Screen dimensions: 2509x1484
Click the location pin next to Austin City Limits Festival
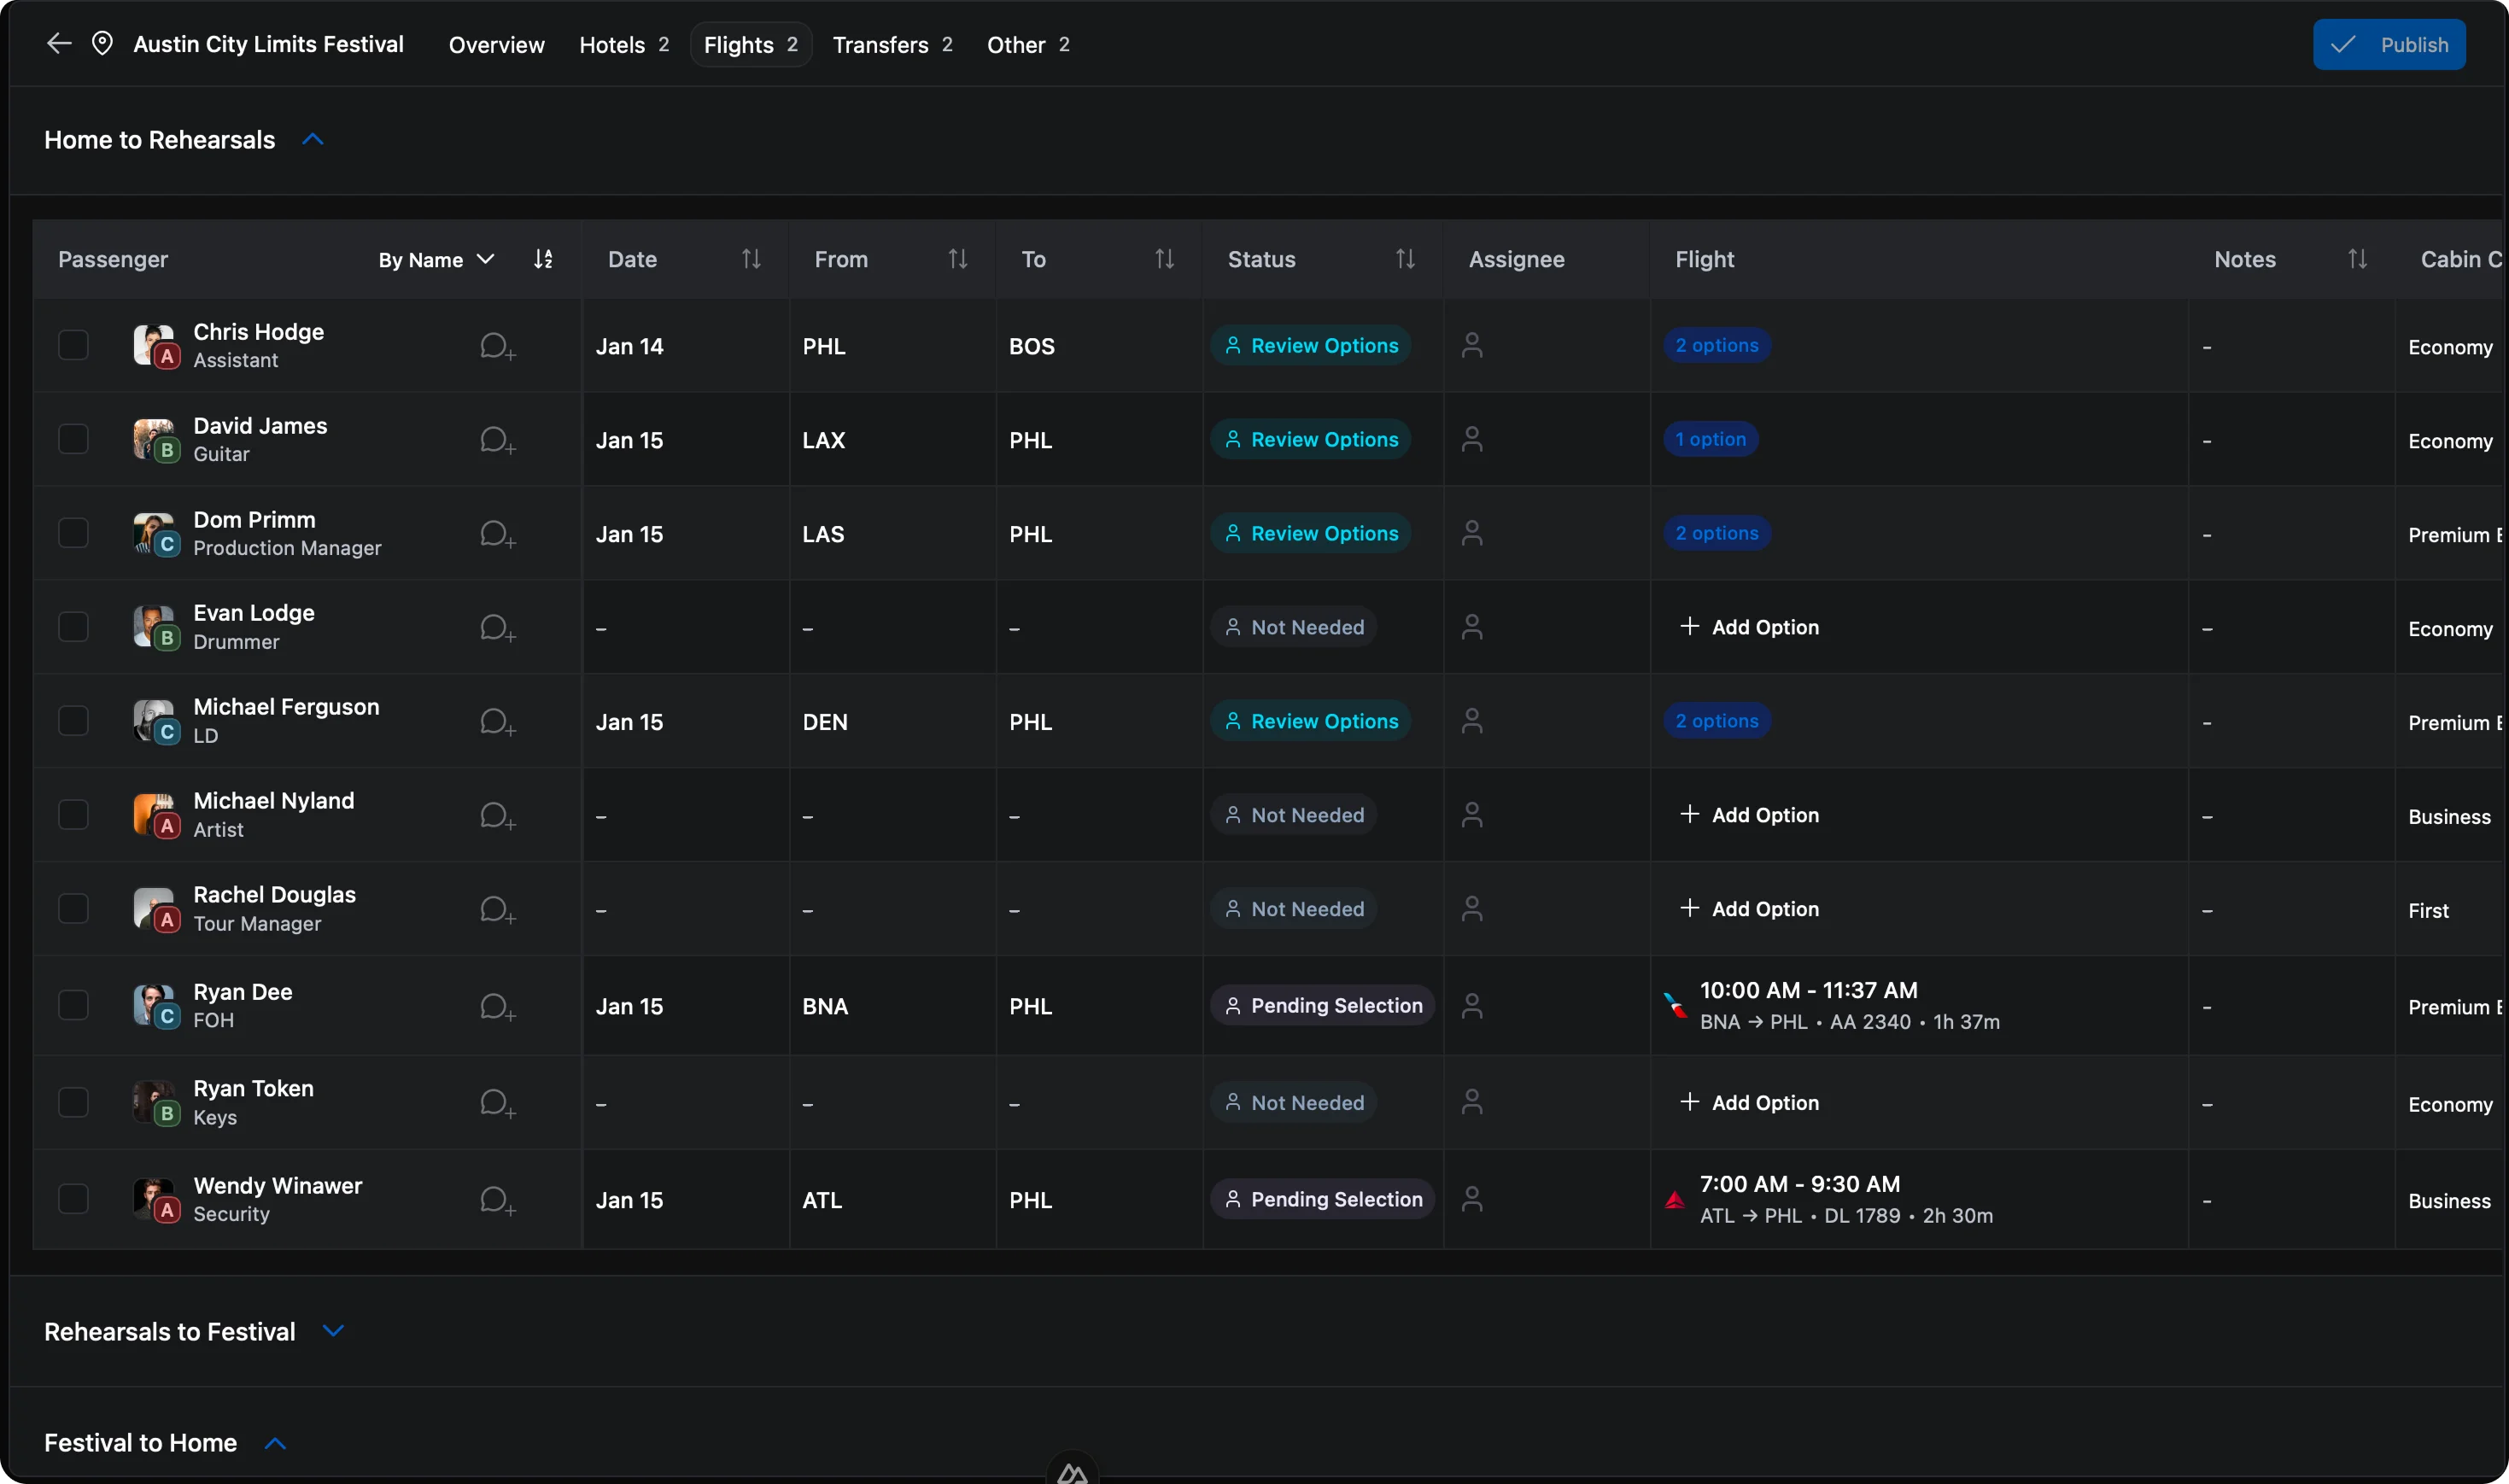coord(103,43)
